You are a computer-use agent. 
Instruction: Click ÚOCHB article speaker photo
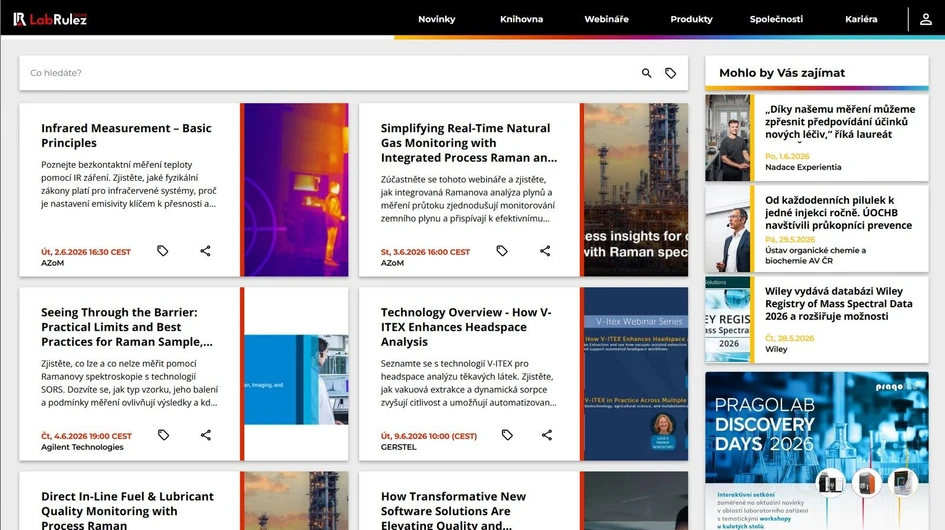tap(727, 229)
